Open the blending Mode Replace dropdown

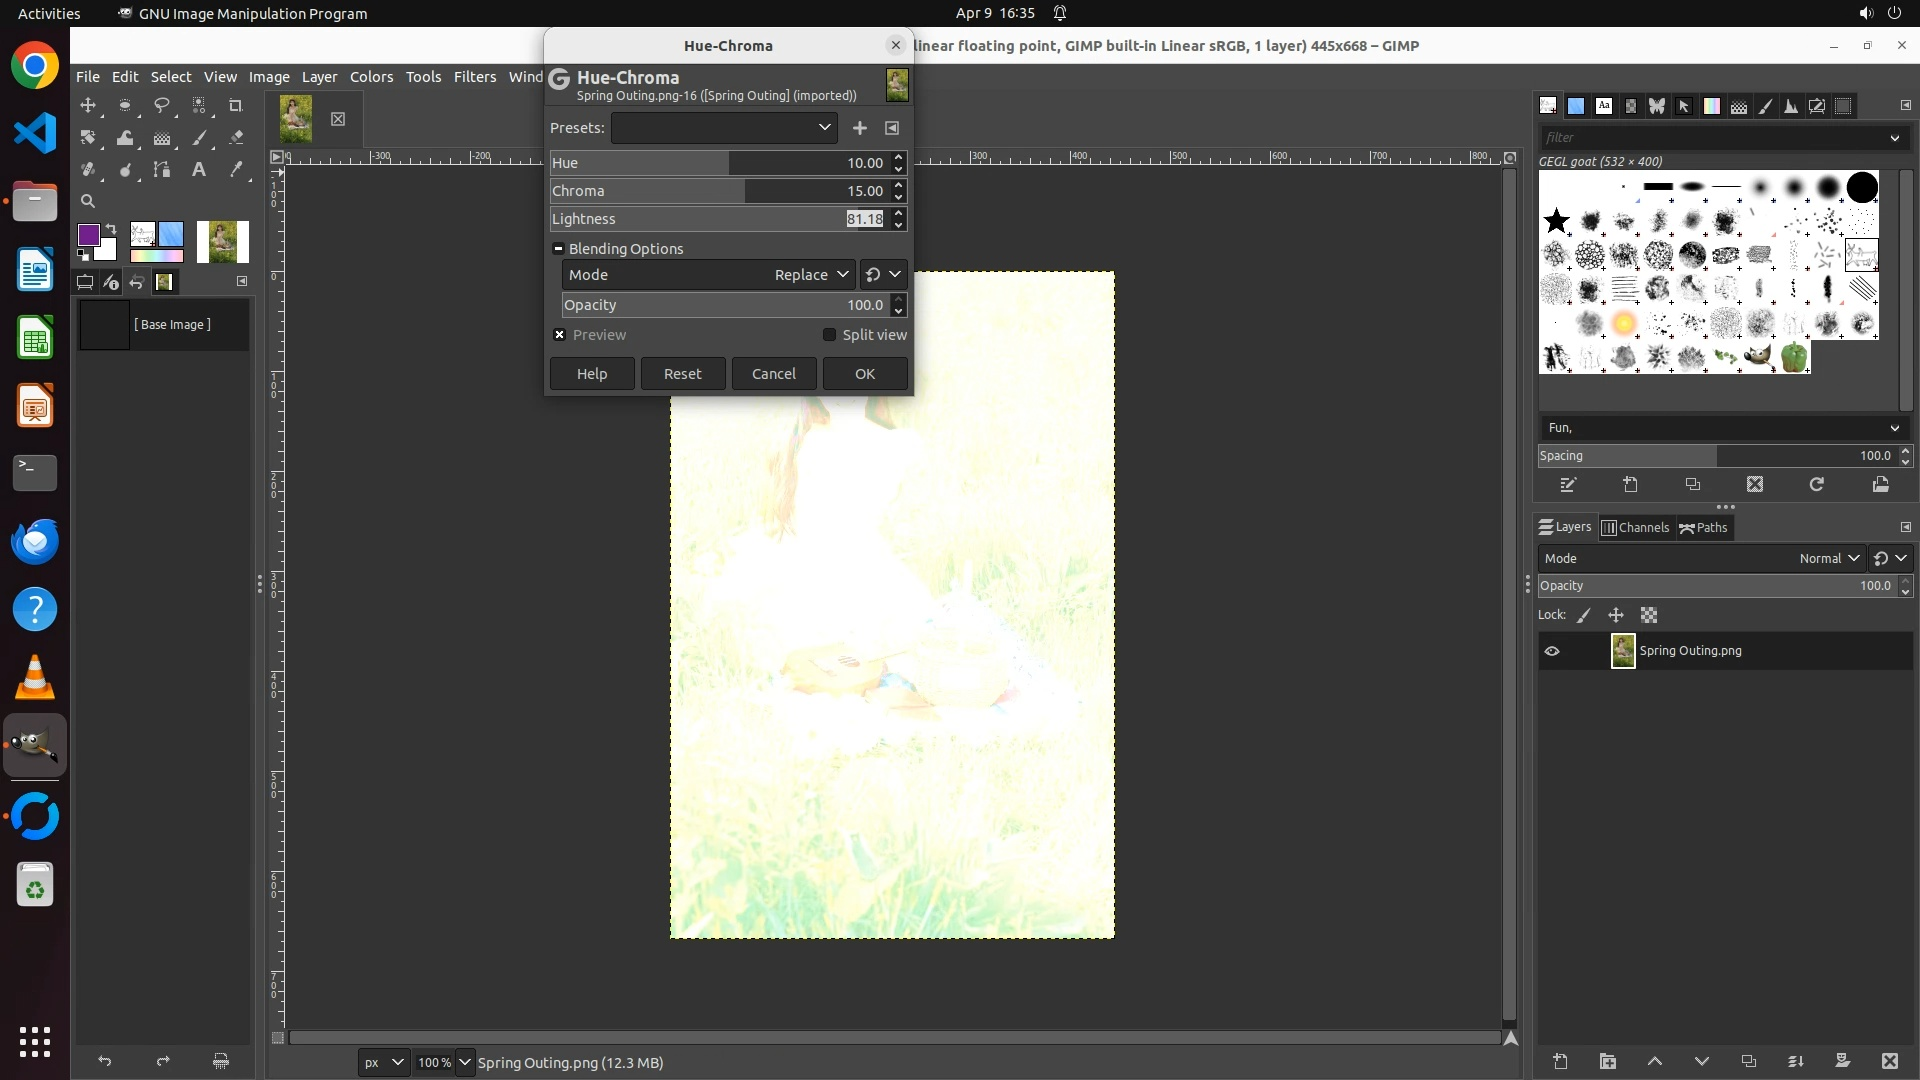coord(810,275)
